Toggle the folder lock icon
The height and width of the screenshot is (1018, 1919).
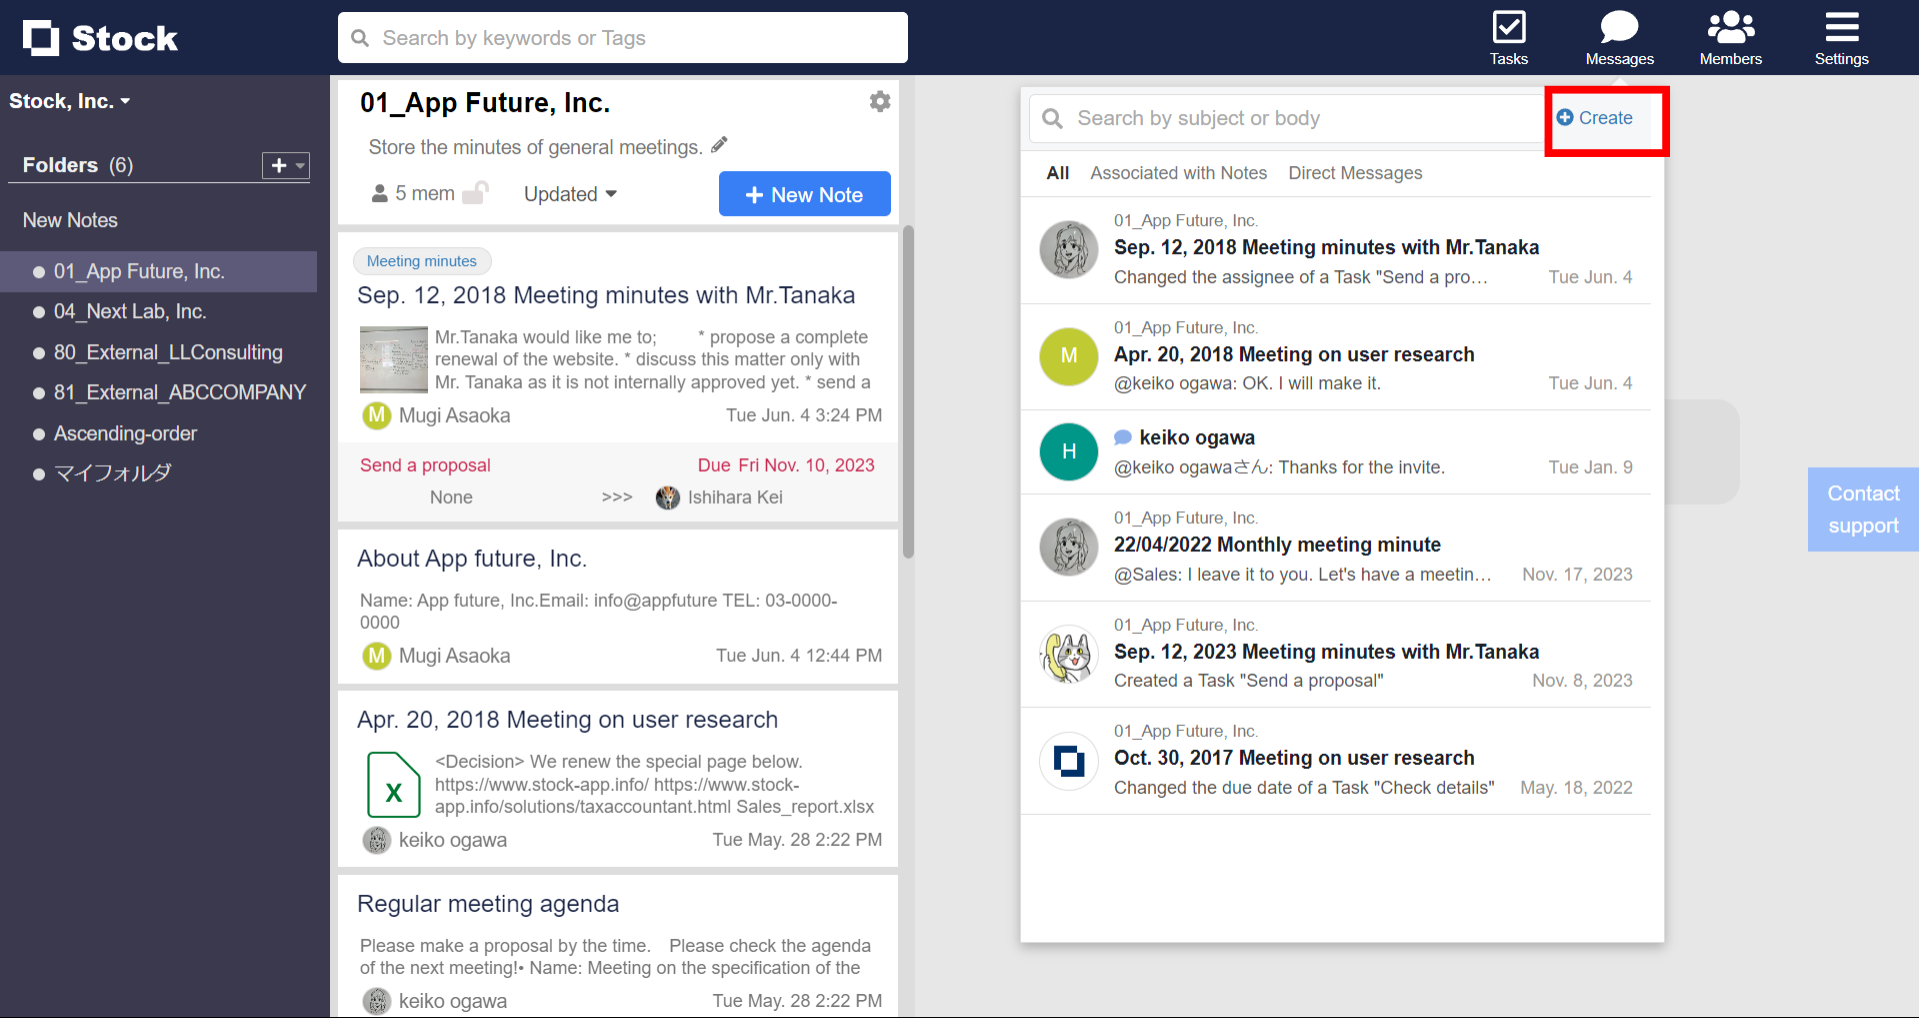[x=476, y=192]
